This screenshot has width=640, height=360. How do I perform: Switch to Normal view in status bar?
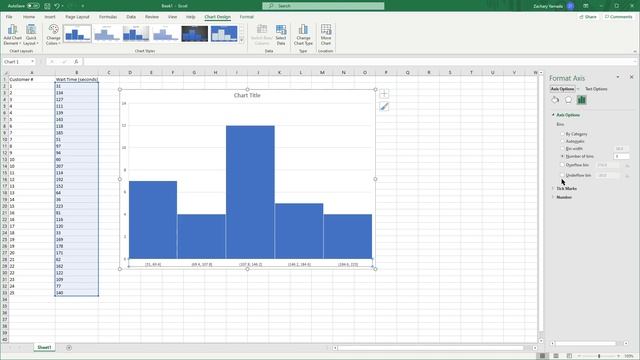tap(542, 356)
